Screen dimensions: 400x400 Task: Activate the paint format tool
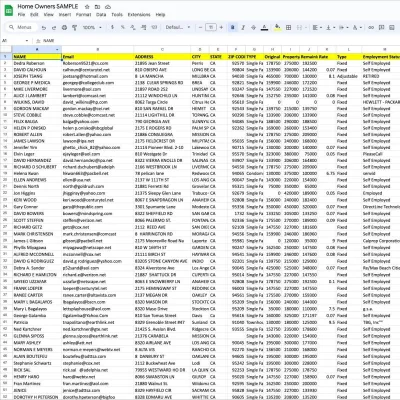(x=74, y=27)
